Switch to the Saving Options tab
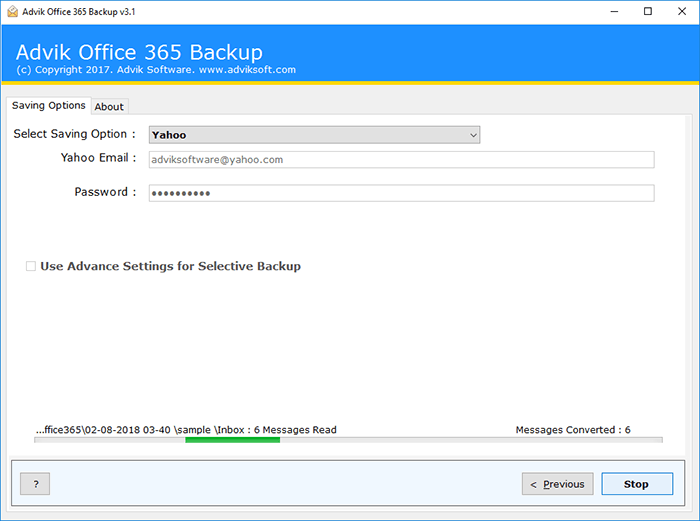Image resolution: width=700 pixels, height=521 pixels. click(x=49, y=105)
